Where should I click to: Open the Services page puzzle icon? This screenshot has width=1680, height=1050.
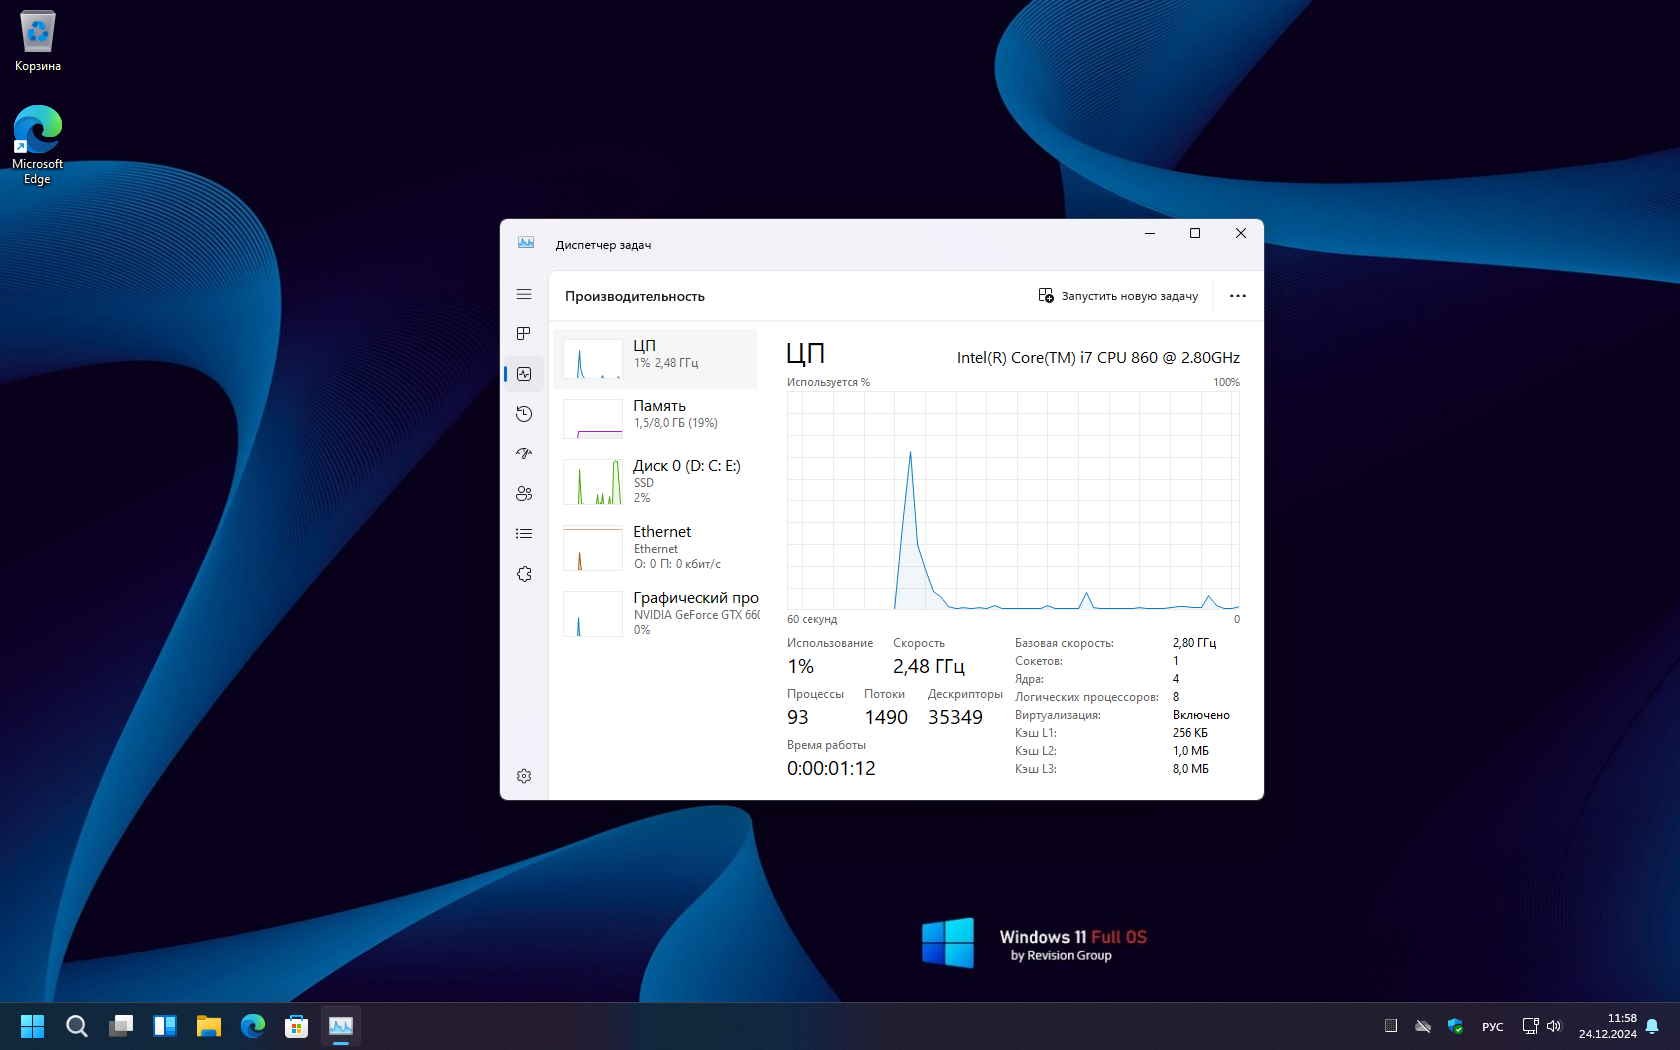click(x=524, y=574)
